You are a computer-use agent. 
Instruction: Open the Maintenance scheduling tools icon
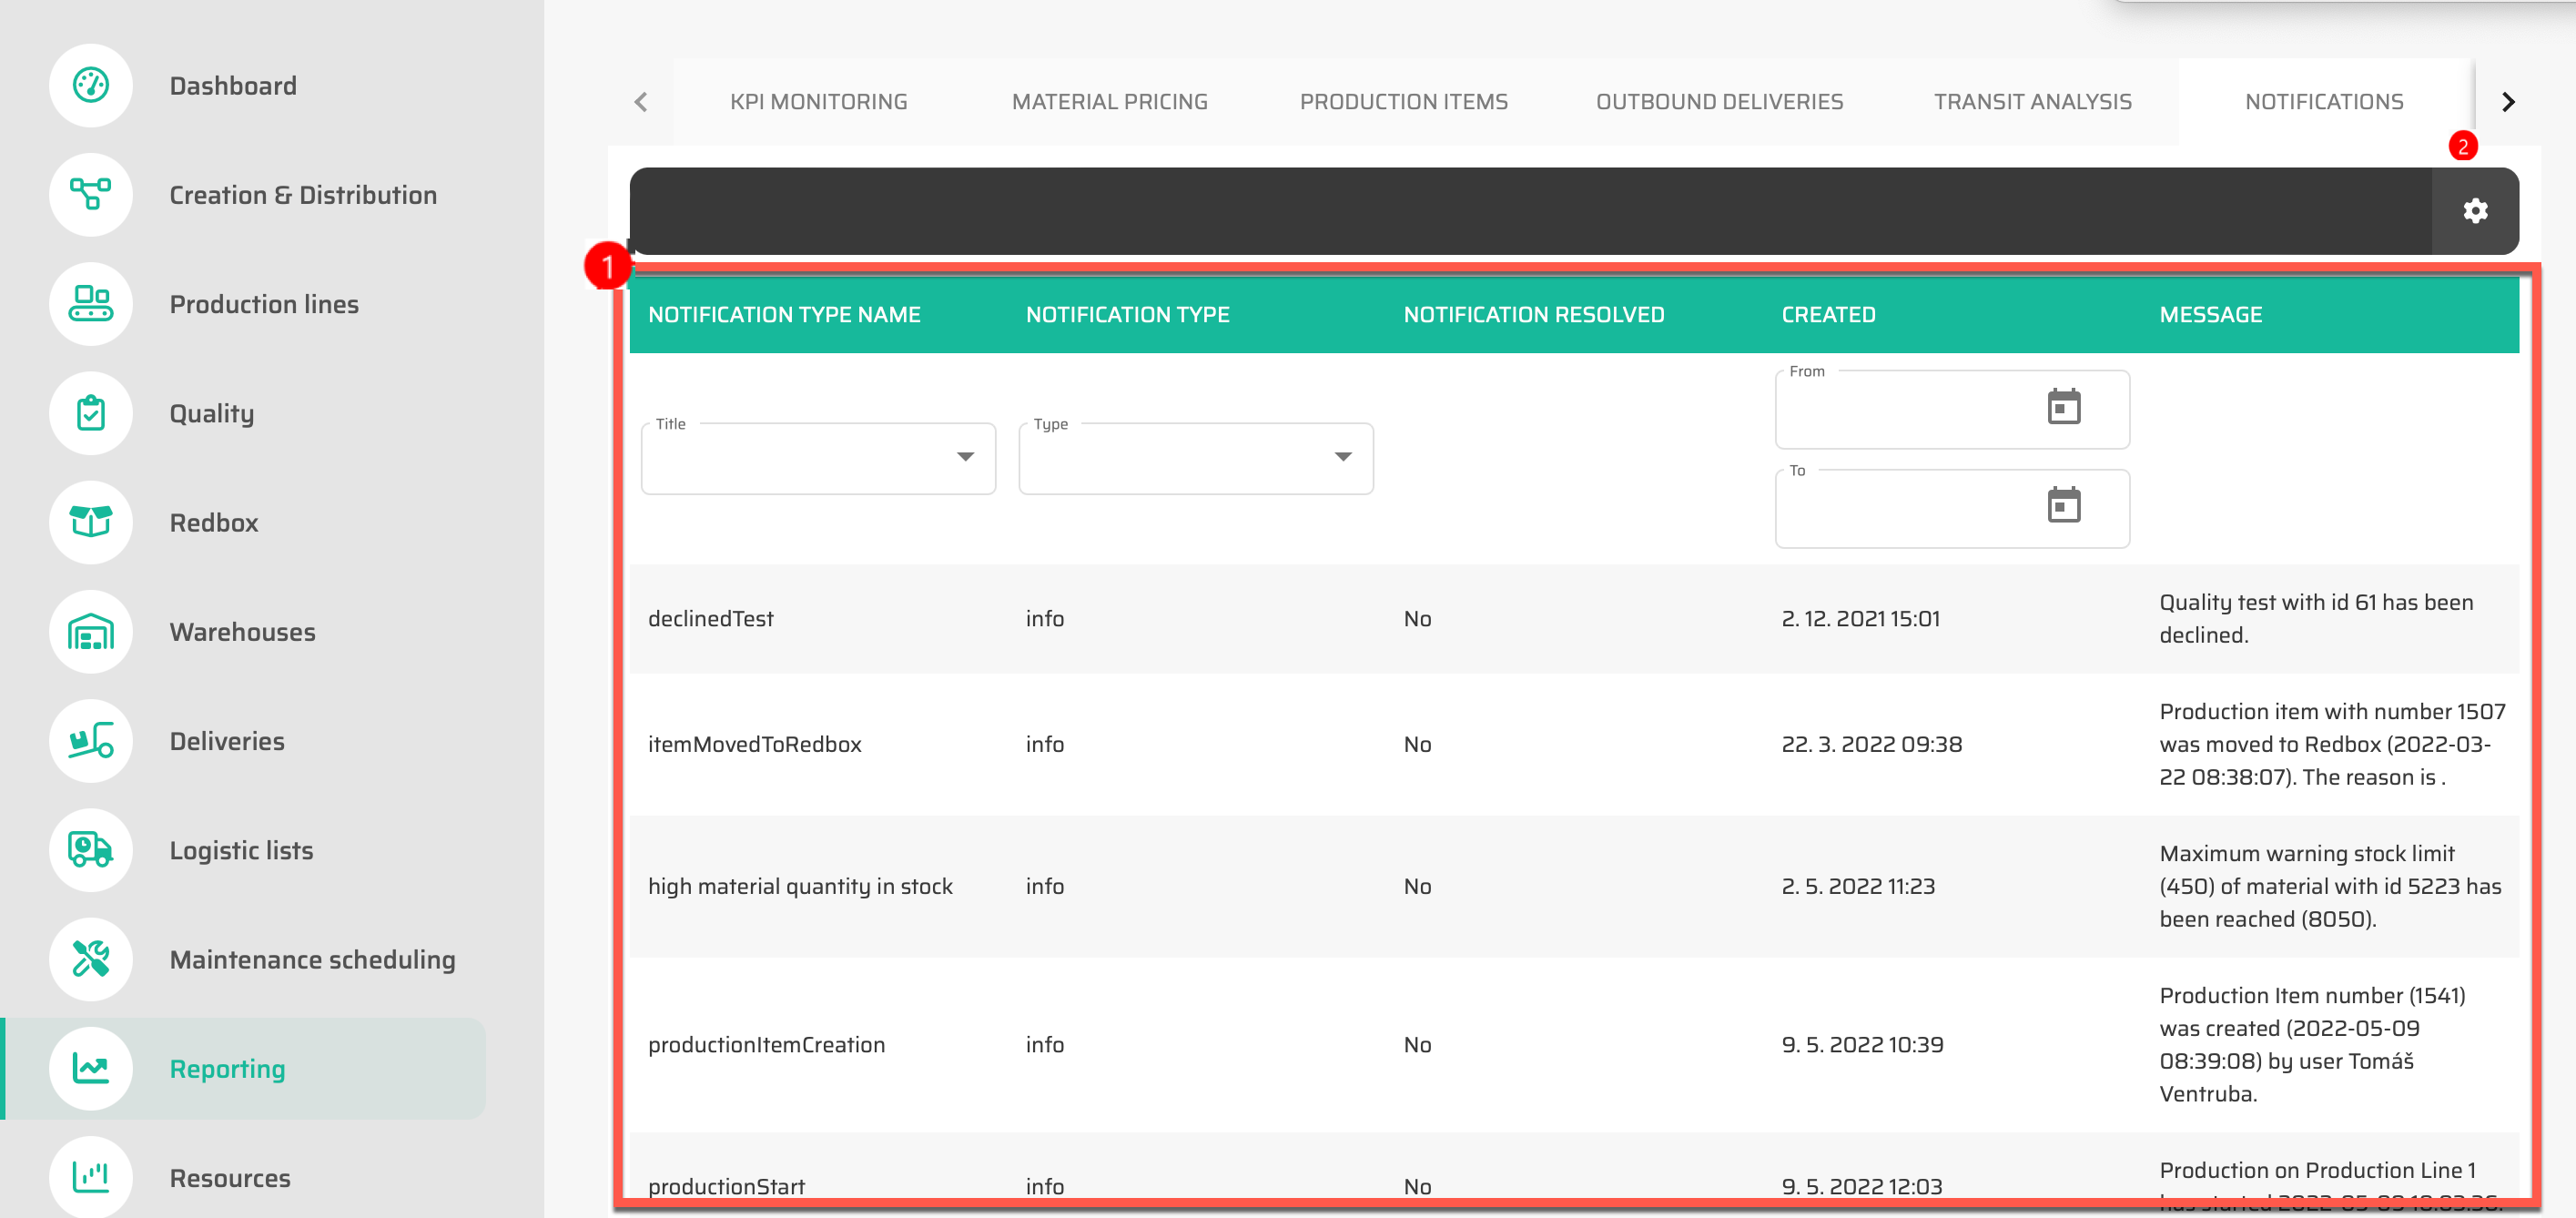coord(91,958)
